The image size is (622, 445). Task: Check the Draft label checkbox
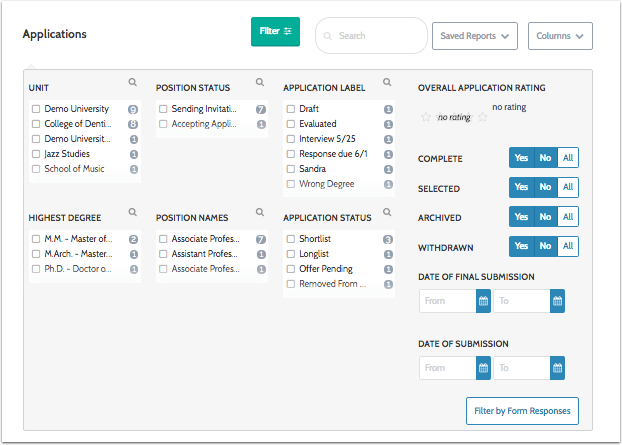click(291, 109)
